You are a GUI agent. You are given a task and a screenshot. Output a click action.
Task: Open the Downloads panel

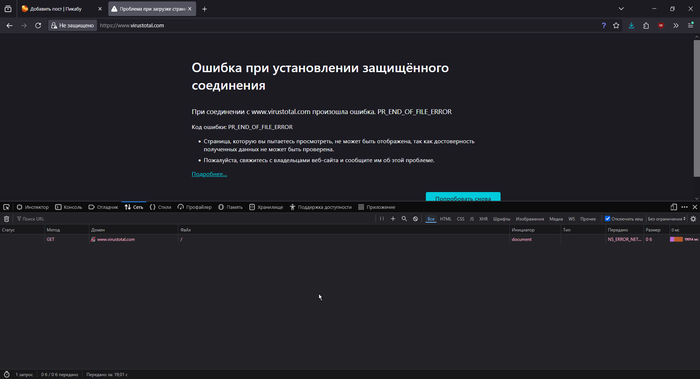[631, 25]
